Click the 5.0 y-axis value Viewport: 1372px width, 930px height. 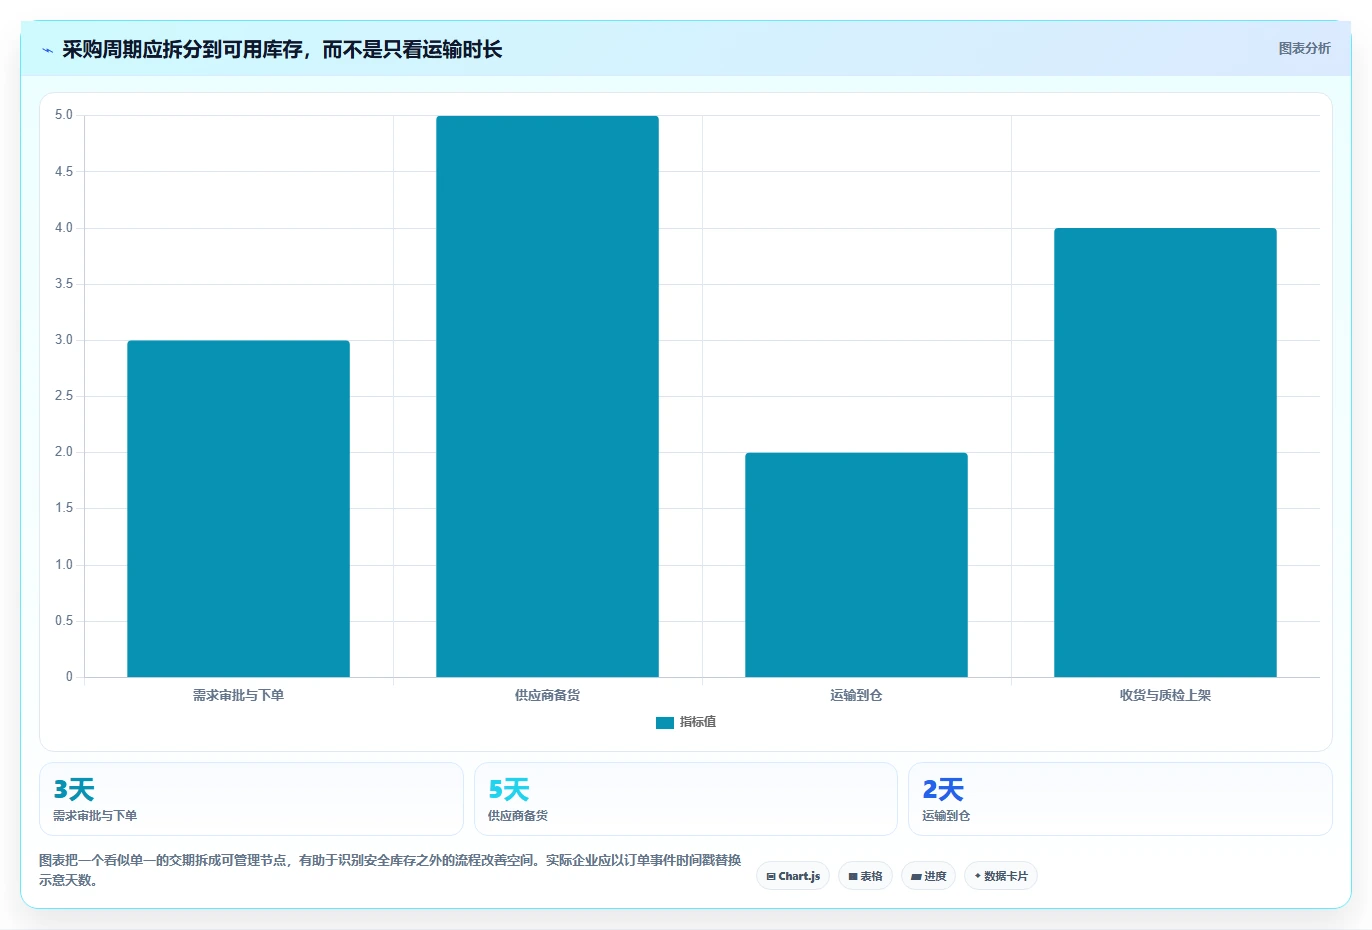(x=64, y=115)
